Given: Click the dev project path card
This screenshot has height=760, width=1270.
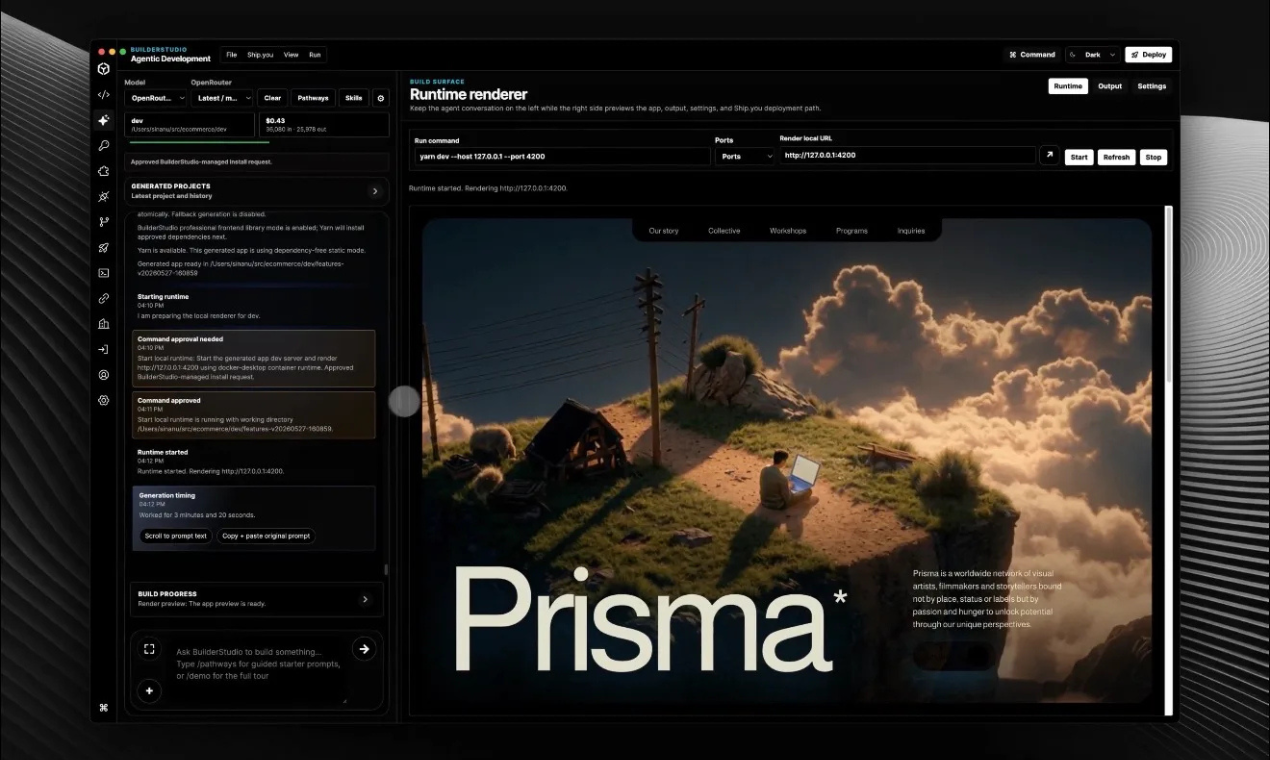Looking at the screenshot, I should tap(190, 125).
